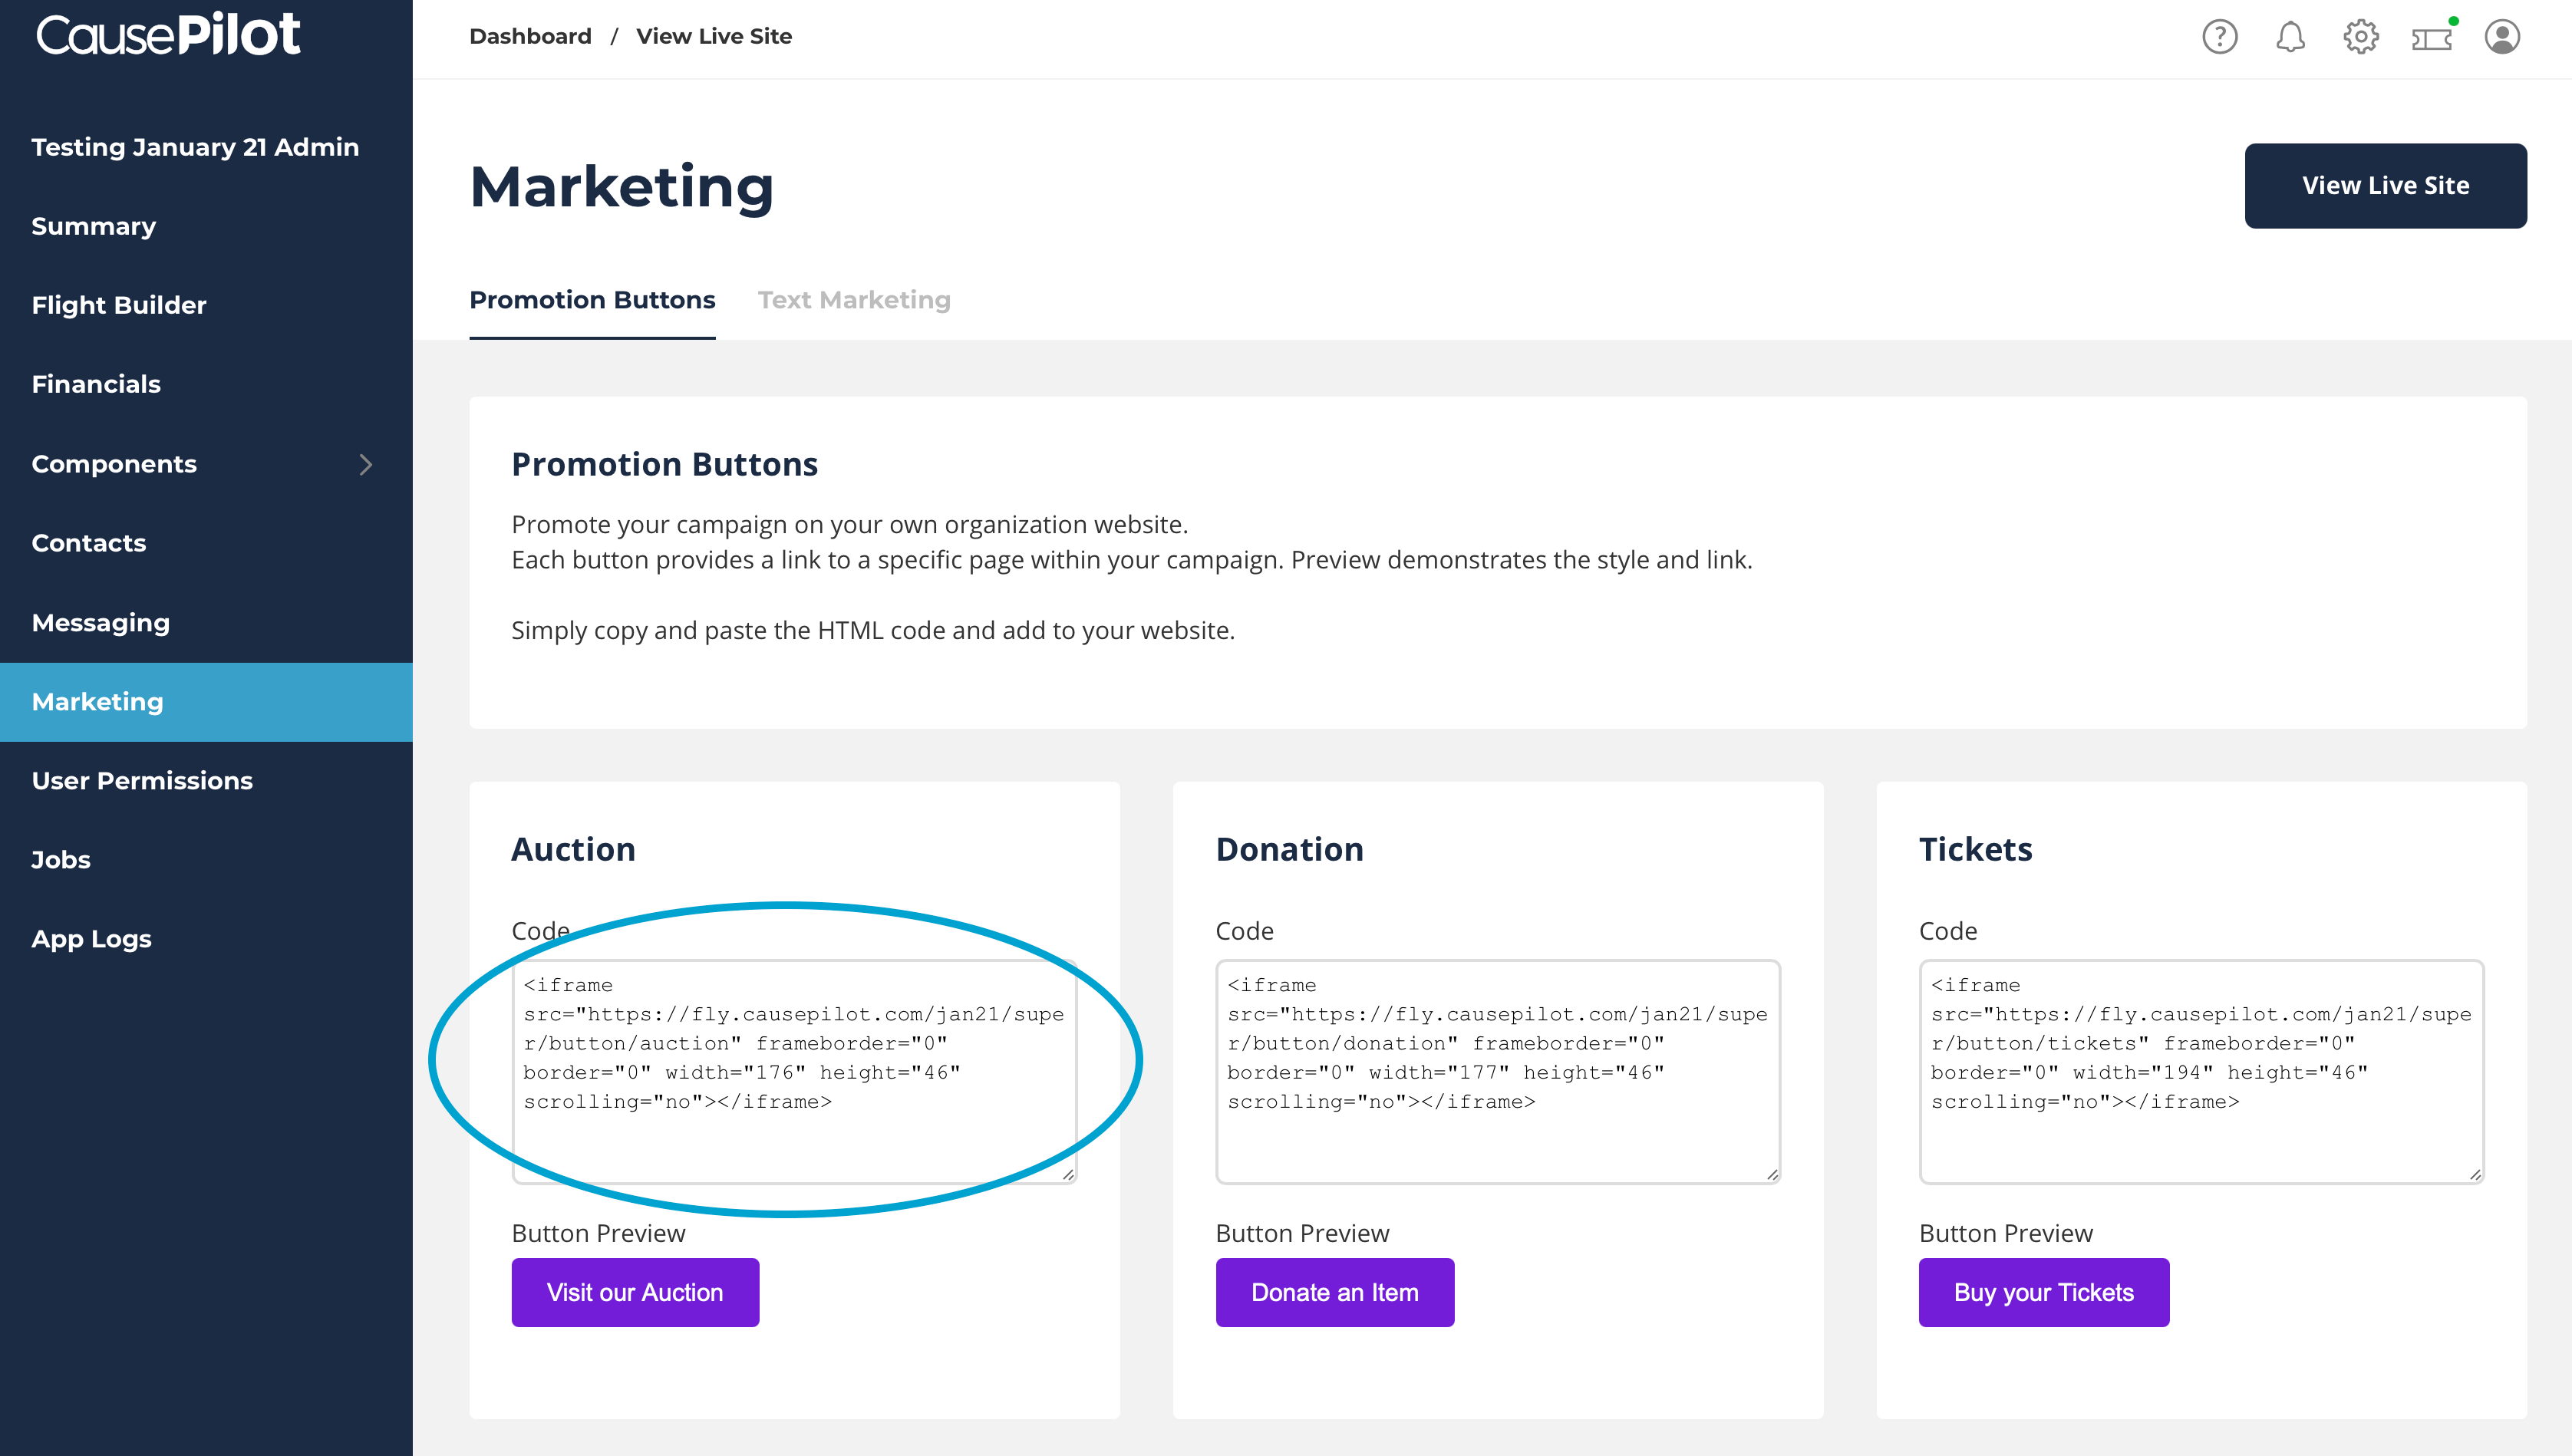Grab the Tickets code textarea resize handle
The height and width of the screenshot is (1456, 2572).
(x=2475, y=1175)
